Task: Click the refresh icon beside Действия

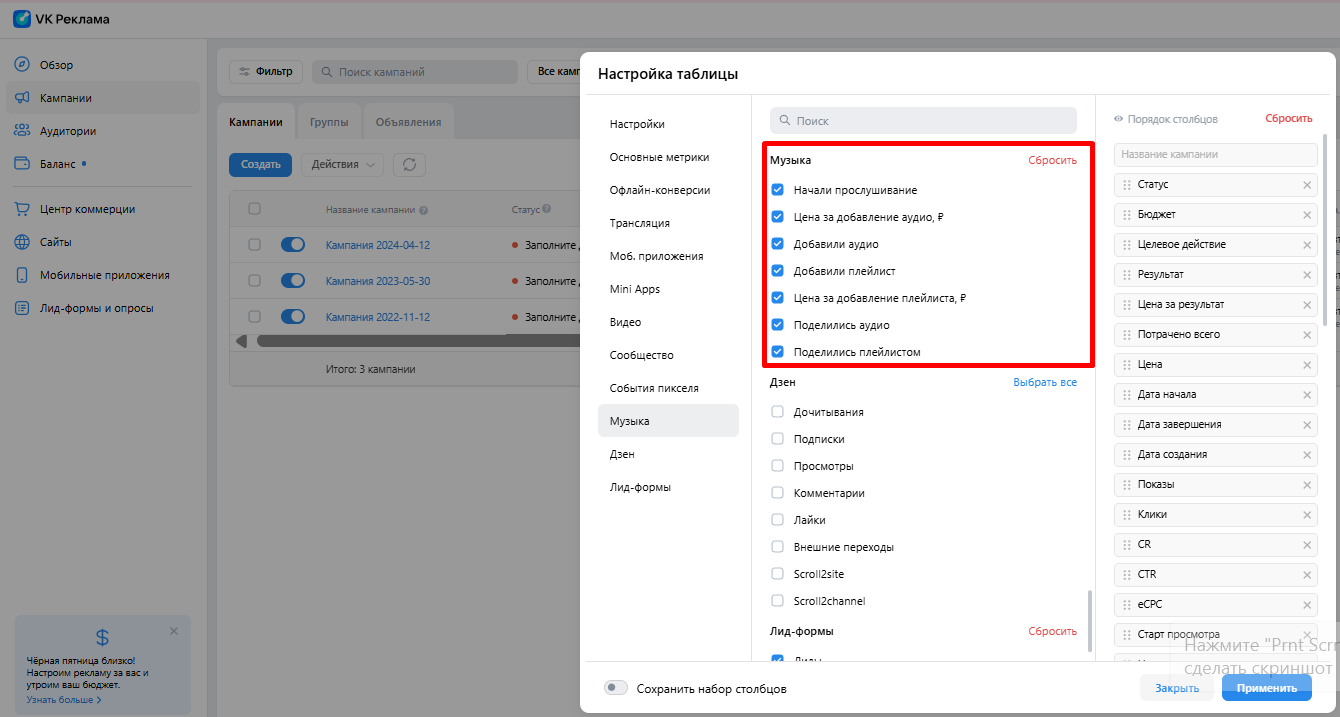Action: tap(409, 165)
